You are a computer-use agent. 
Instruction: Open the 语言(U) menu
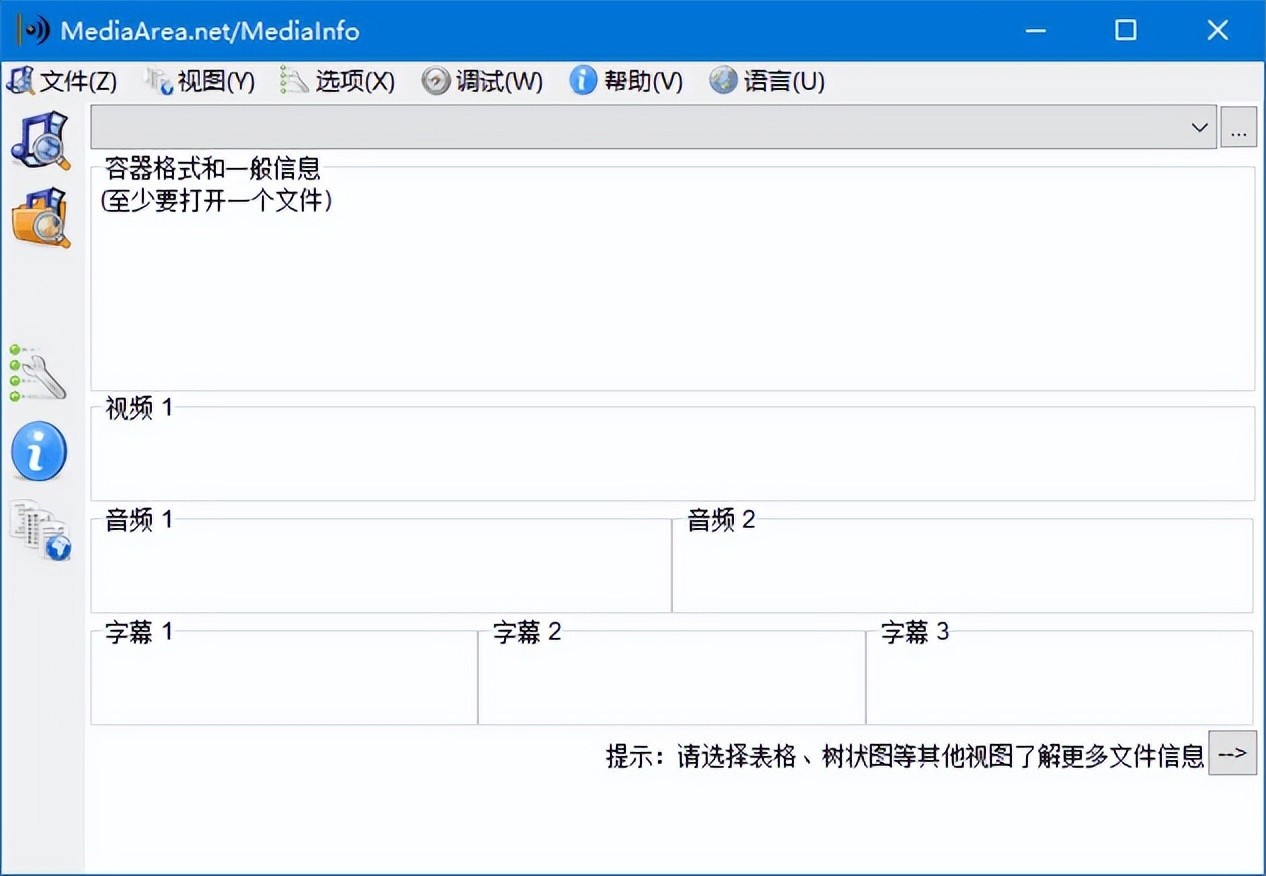(768, 81)
